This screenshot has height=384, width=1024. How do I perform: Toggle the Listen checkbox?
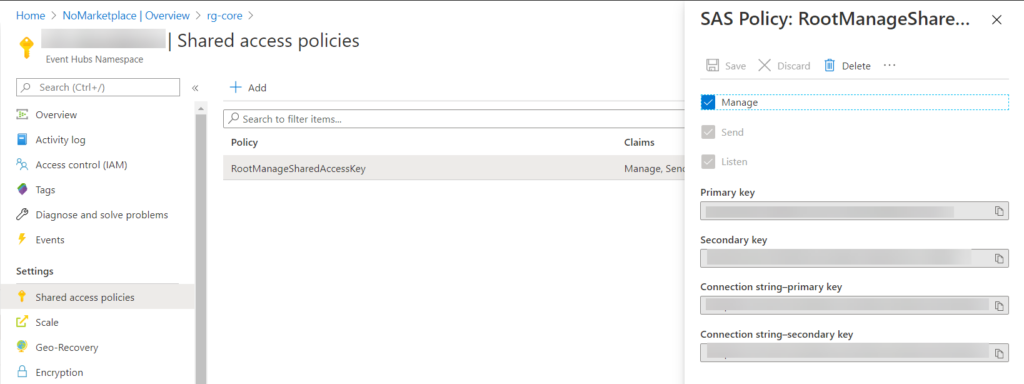pyautogui.click(x=708, y=161)
